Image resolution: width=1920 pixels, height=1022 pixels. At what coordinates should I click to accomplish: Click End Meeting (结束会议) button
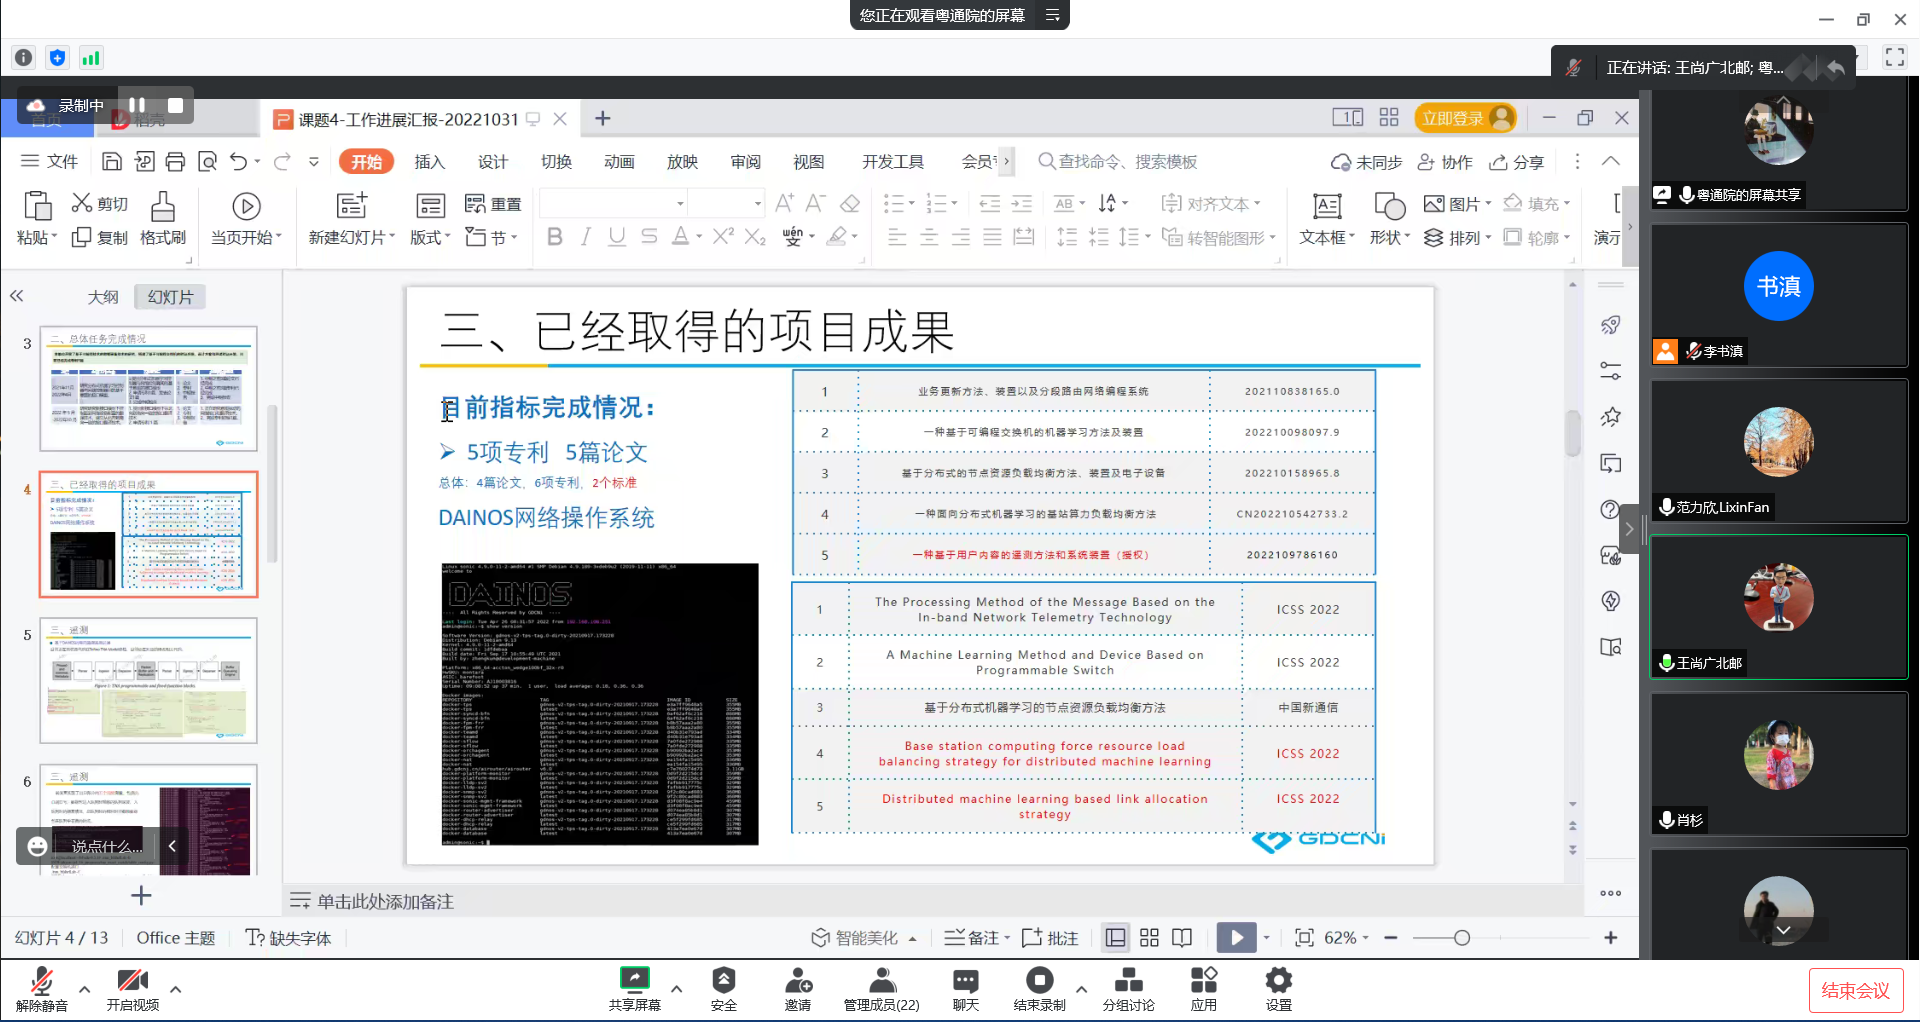1855,990
